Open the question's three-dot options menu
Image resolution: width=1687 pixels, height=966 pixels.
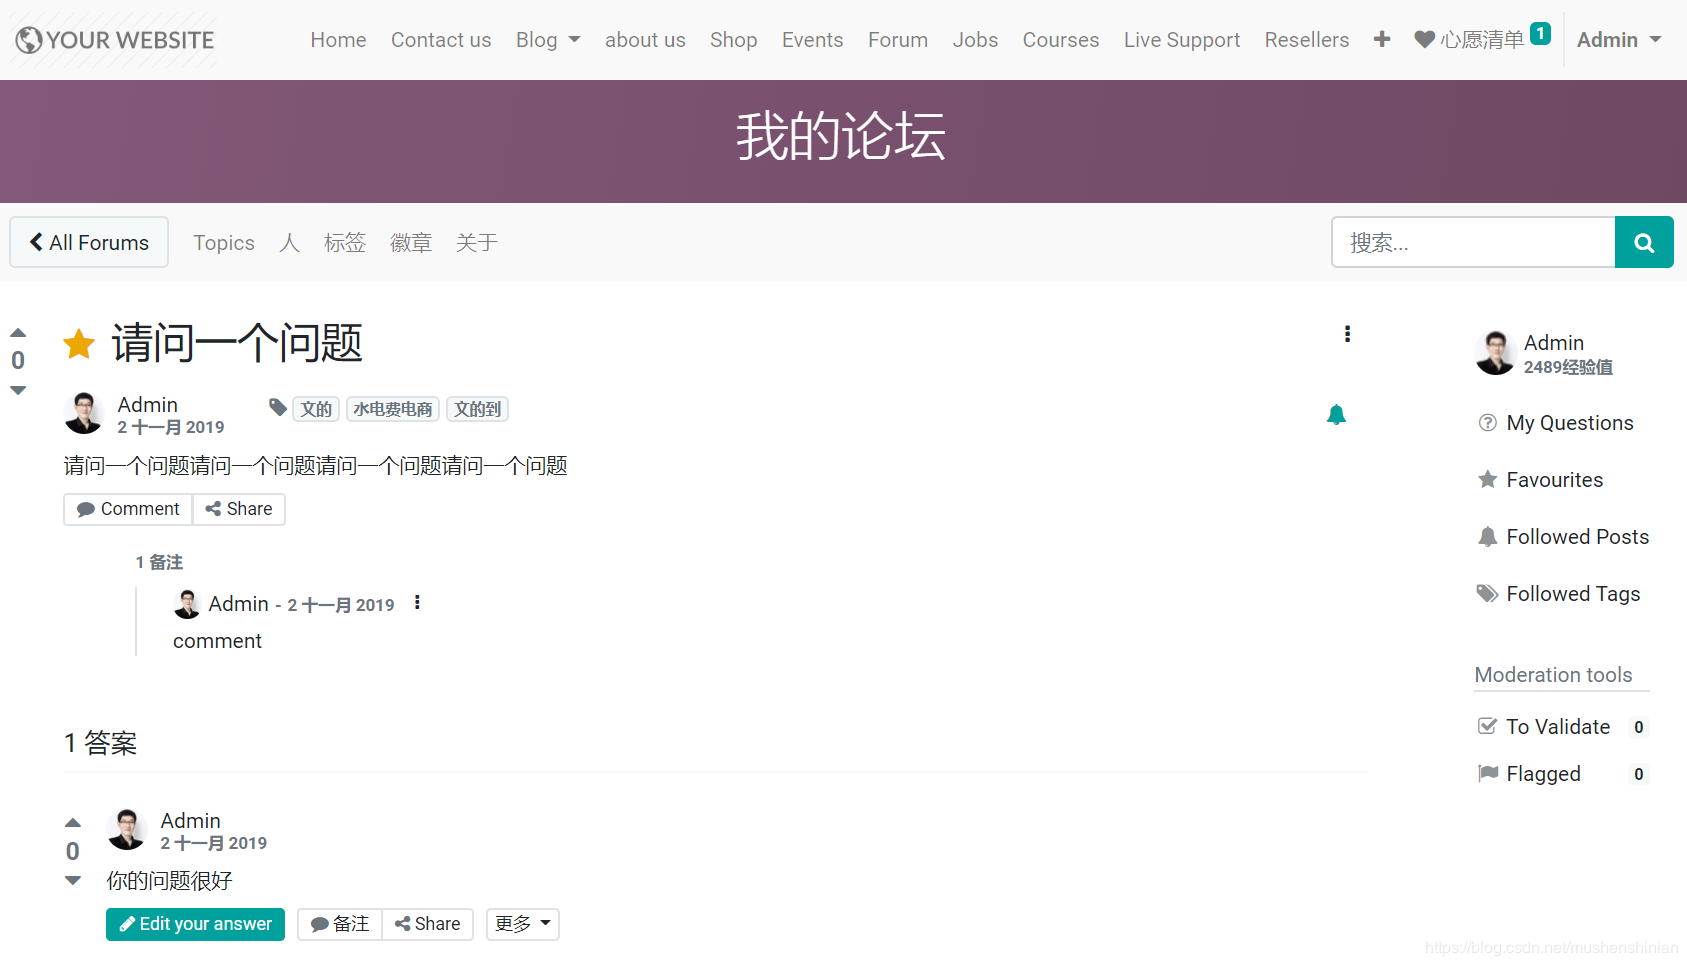1347,334
